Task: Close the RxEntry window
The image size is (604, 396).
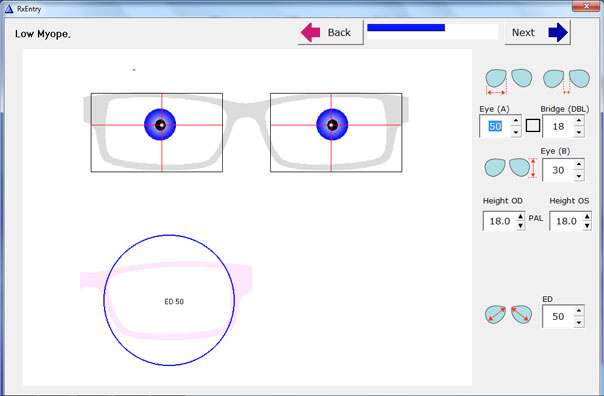Action: coord(586,6)
